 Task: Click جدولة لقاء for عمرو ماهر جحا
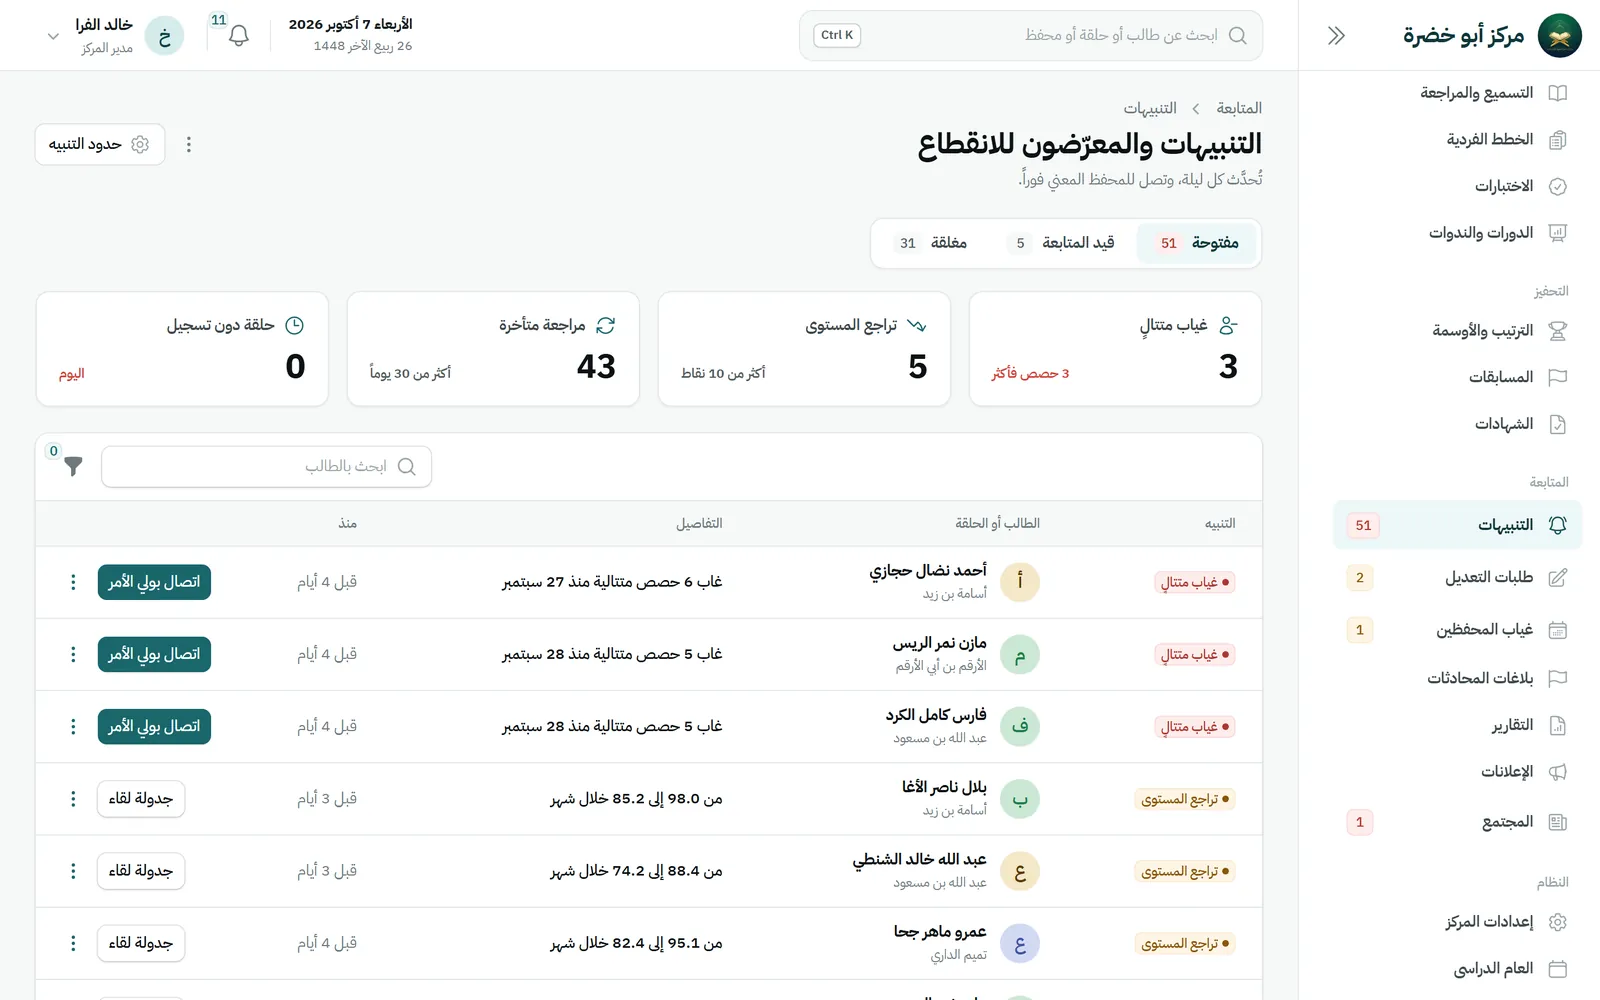pos(141,943)
